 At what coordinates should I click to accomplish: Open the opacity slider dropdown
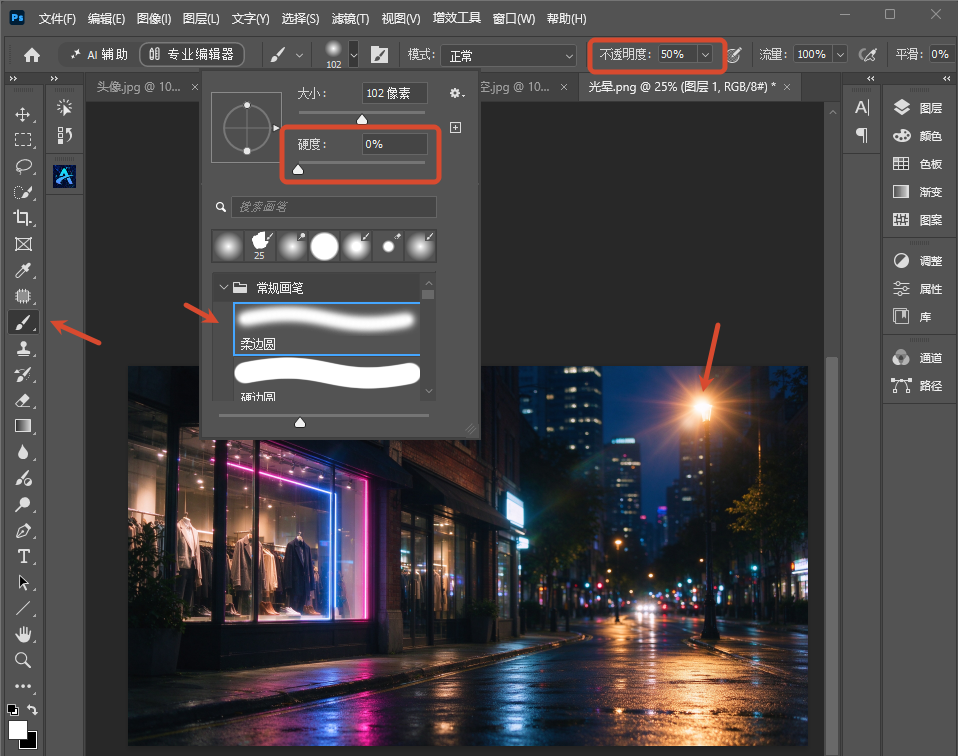point(705,54)
